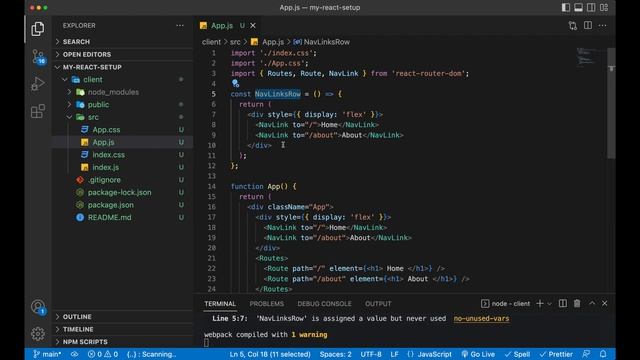Click errors and warnings count in status bar

103,354
